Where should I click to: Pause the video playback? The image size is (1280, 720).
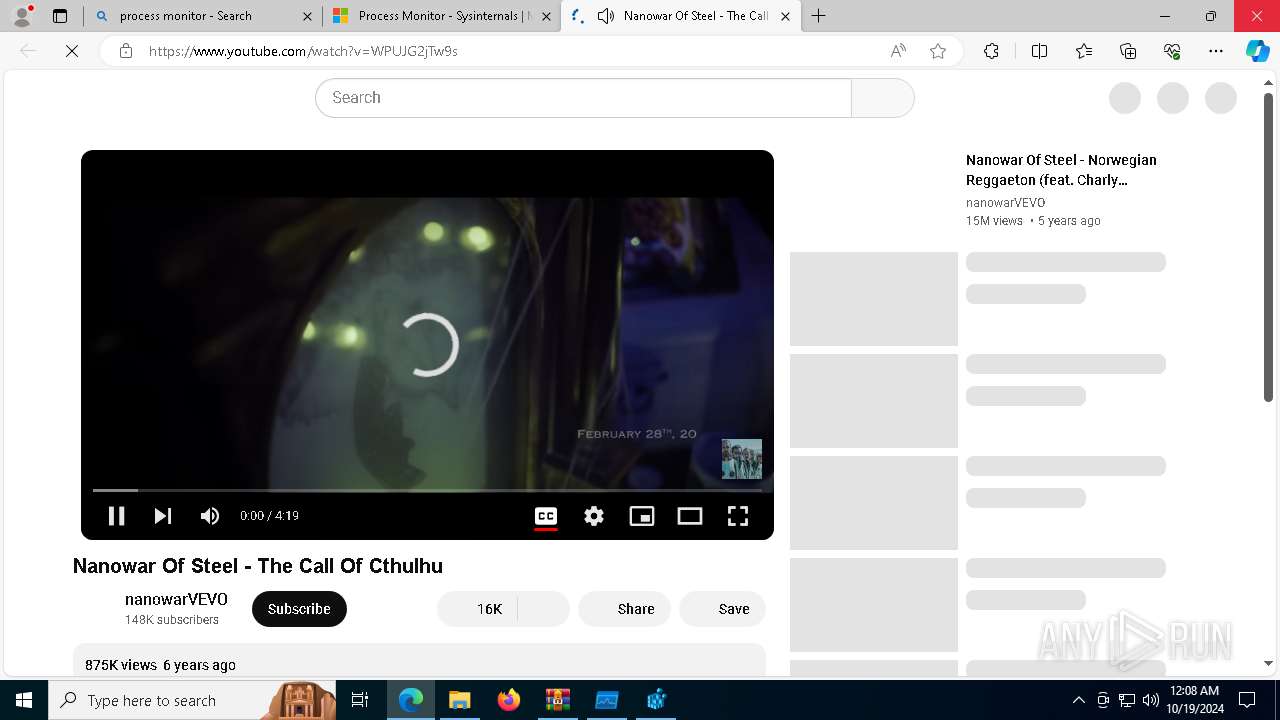[x=116, y=516]
